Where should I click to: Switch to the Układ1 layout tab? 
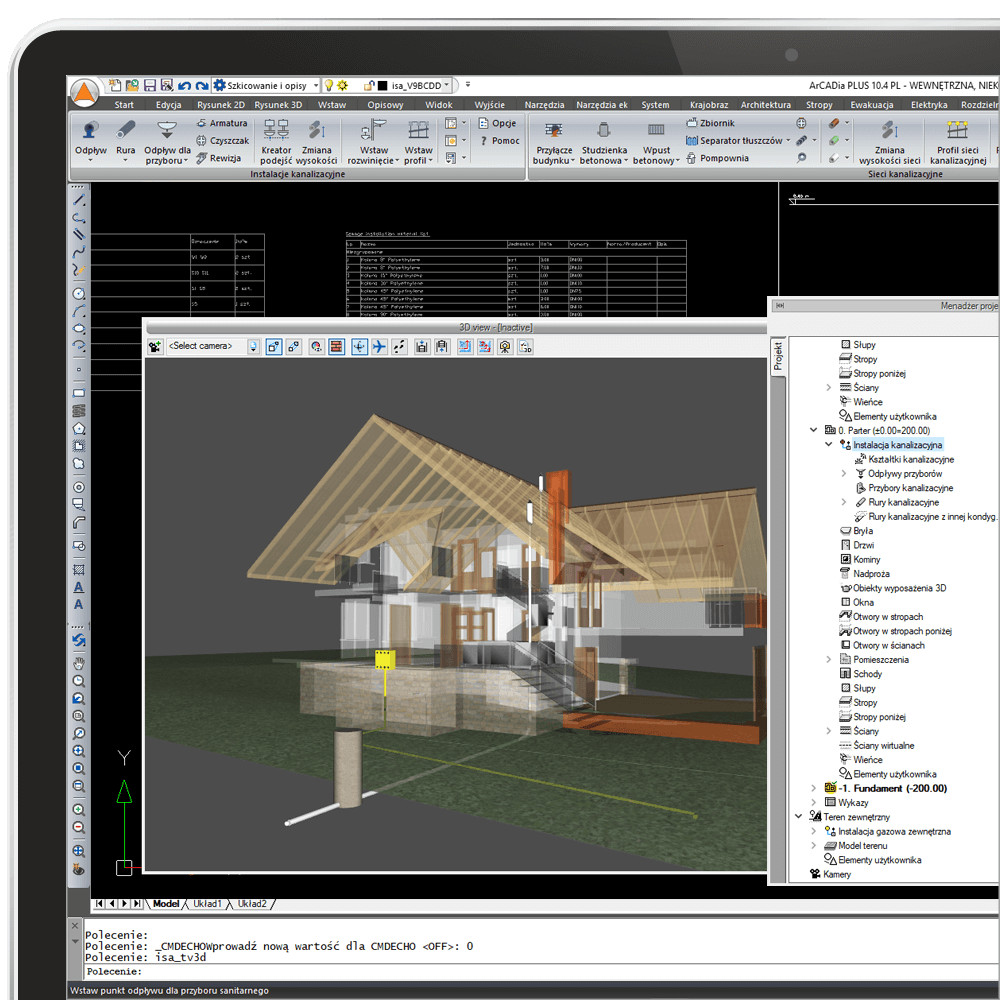pyautogui.click(x=207, y=904)
